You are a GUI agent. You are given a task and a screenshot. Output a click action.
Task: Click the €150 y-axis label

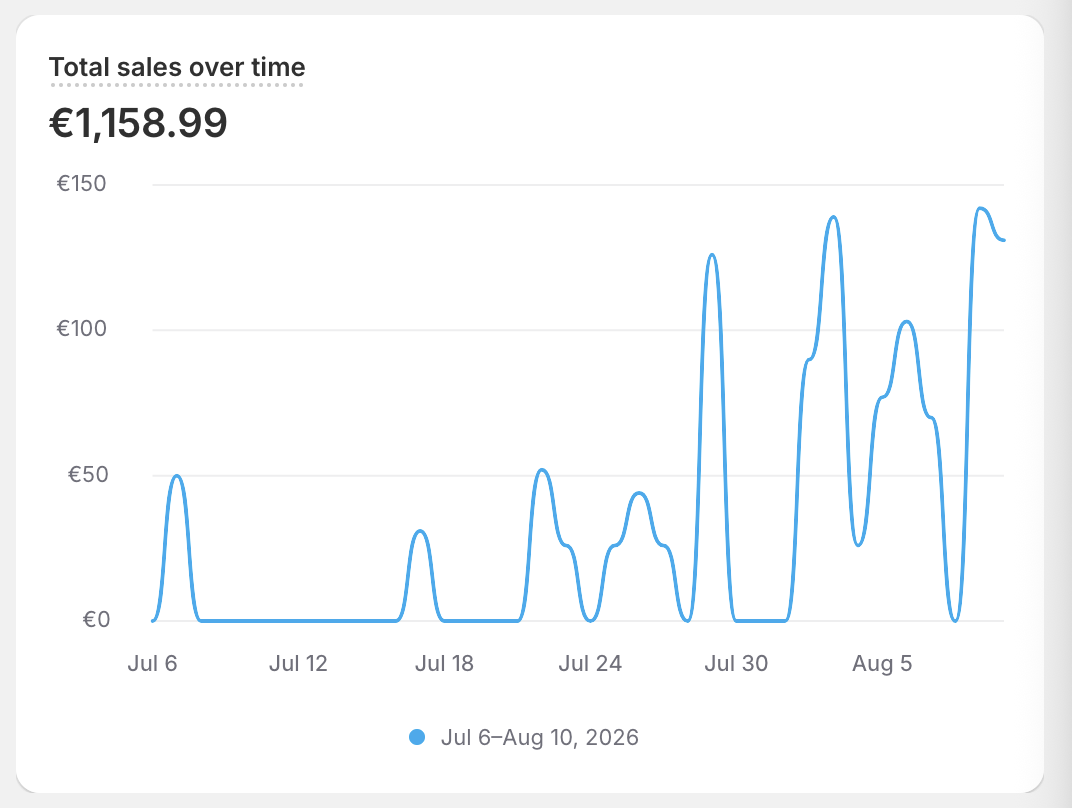click(81, 183)
